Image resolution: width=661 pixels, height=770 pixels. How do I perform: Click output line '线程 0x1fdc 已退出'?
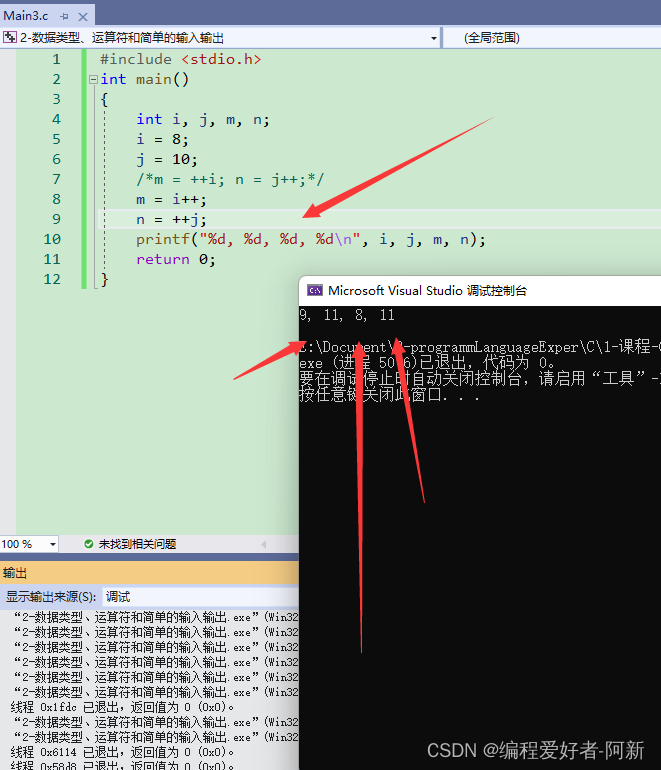[122, 707]
